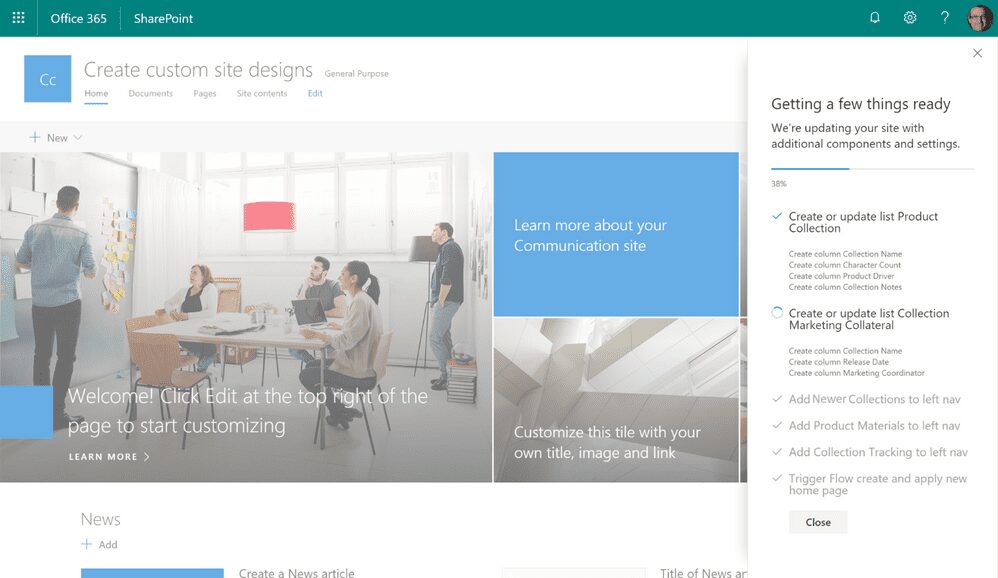Open SharePoint settings via the gear icon
Image resolution: width=998 pixels, height=578 pixels.
click(x=909, y=17)
